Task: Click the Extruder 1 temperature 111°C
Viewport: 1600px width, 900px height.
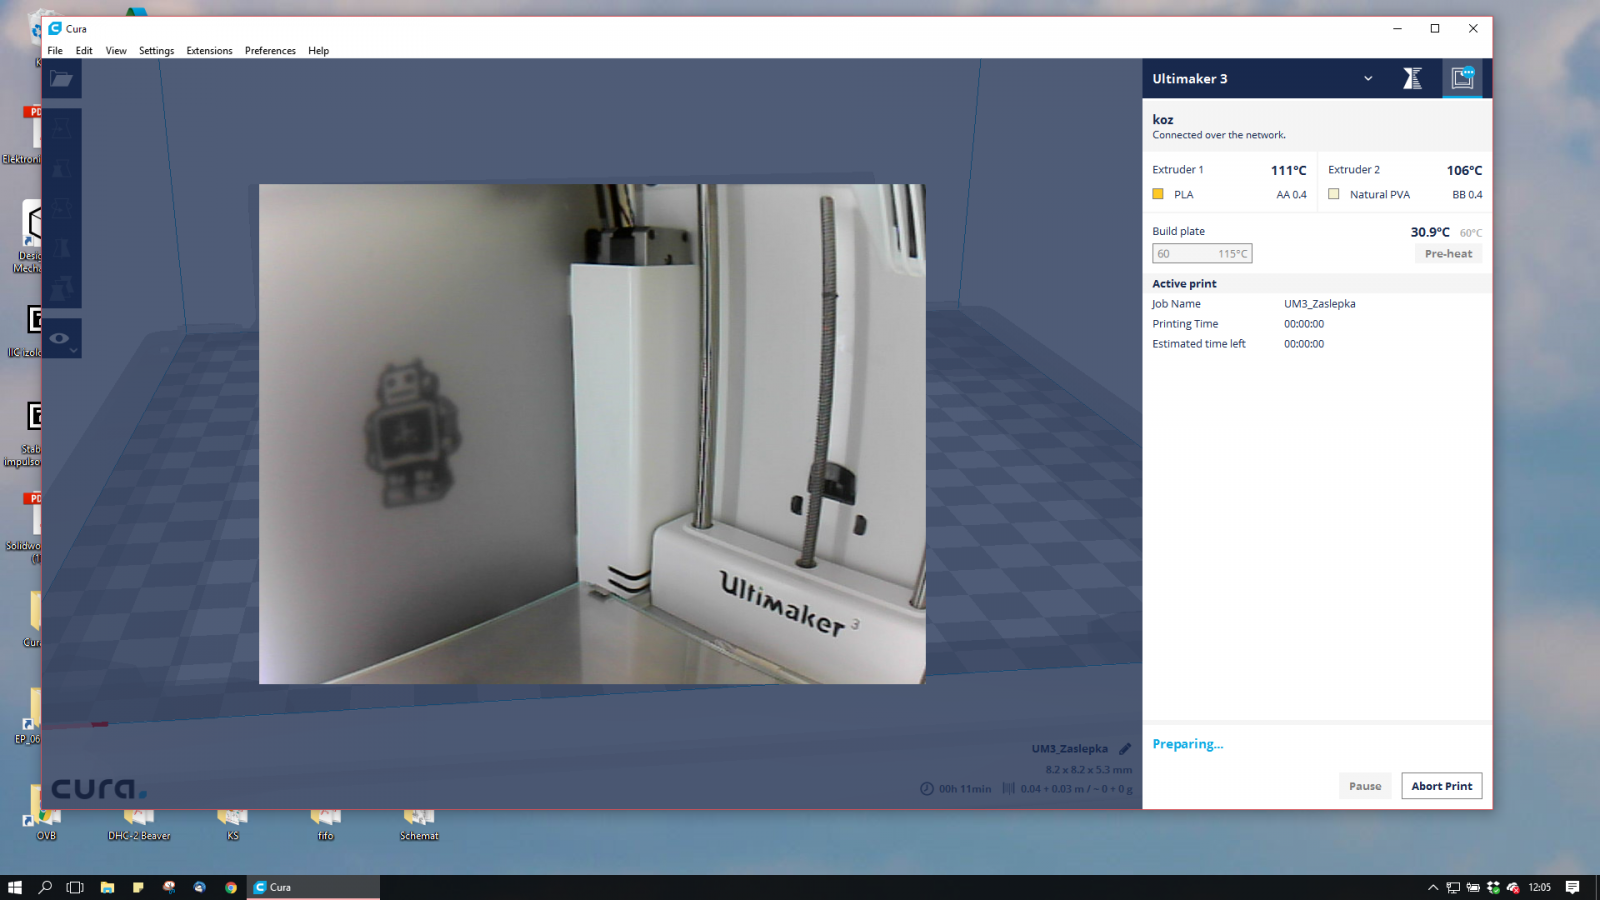Action: click(x=1288, y=170)
